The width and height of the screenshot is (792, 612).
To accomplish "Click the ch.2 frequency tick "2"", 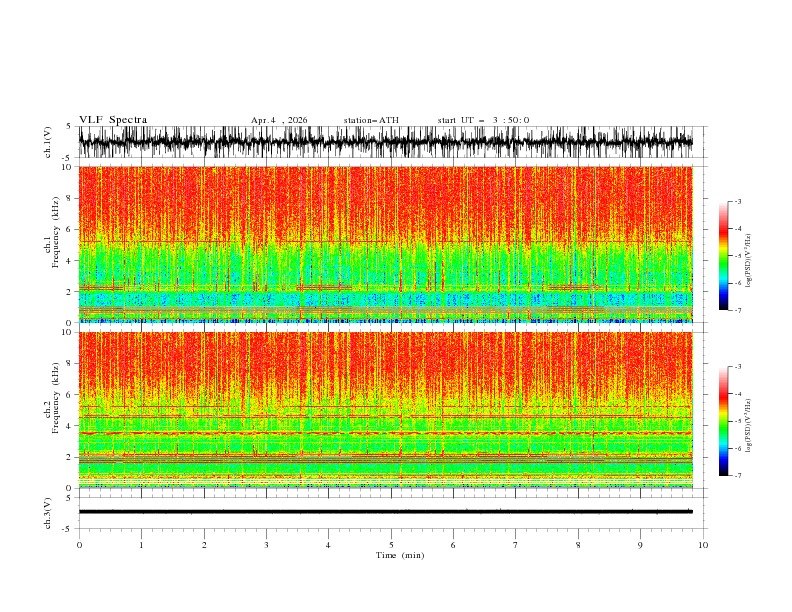I will pyautogui.click(x=69, y=457).
